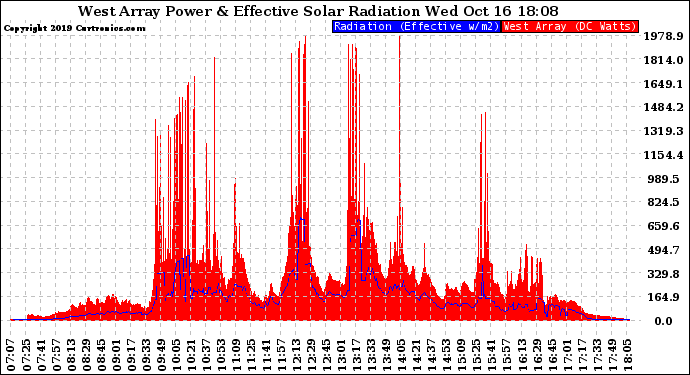The image size is (690, 375).
Task: Click the 08:13 time axis label
Action: tap(72, 355)
